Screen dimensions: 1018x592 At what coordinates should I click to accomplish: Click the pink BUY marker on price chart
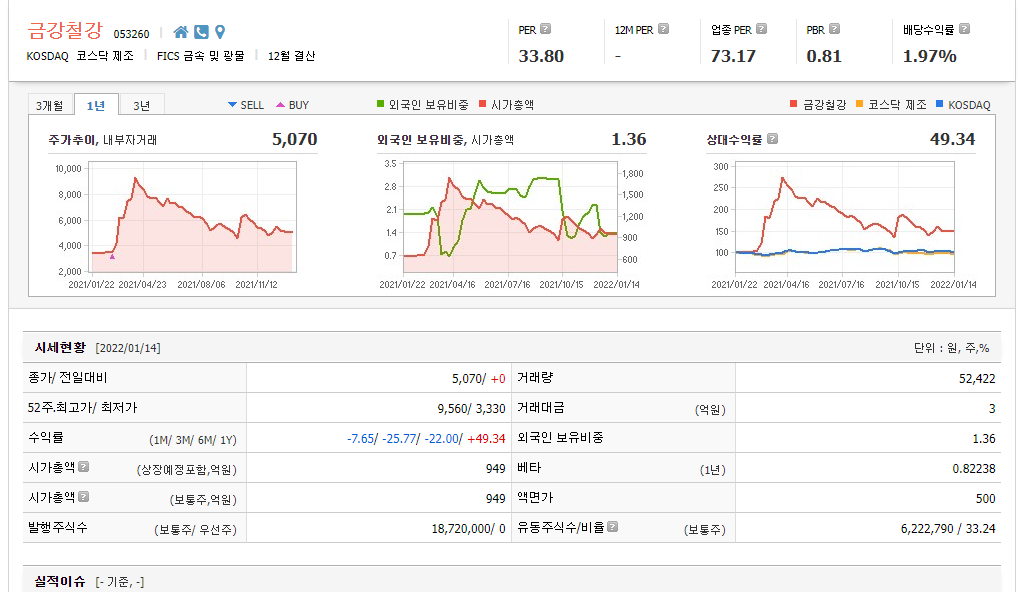click(x=112, y=257)
